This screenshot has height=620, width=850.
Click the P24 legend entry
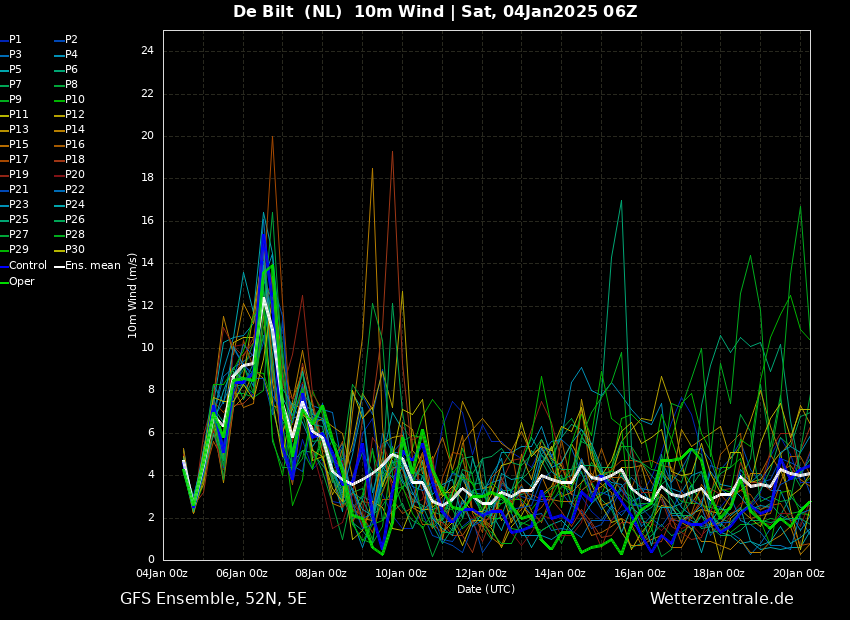click(75, 205)
